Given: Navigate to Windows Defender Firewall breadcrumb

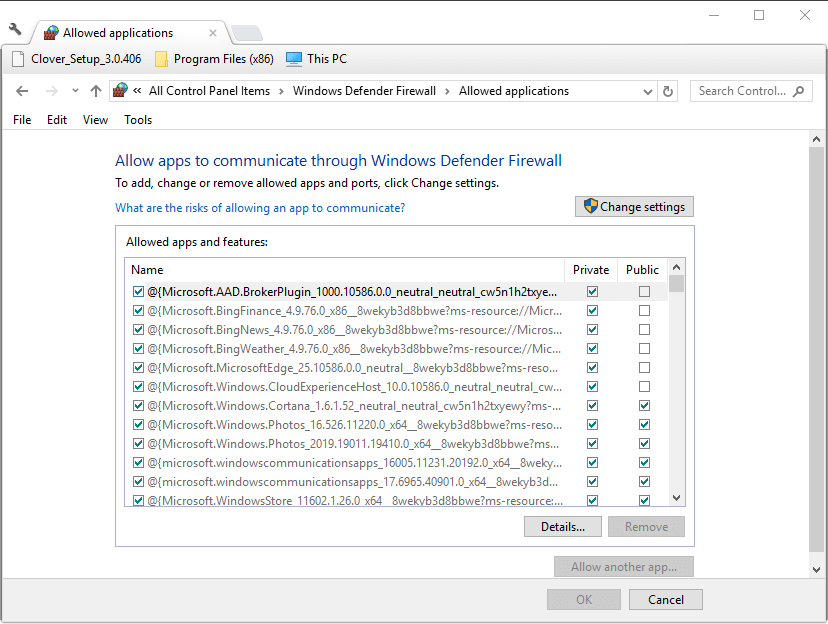Looking at the screenshot, I should (364, 91).
